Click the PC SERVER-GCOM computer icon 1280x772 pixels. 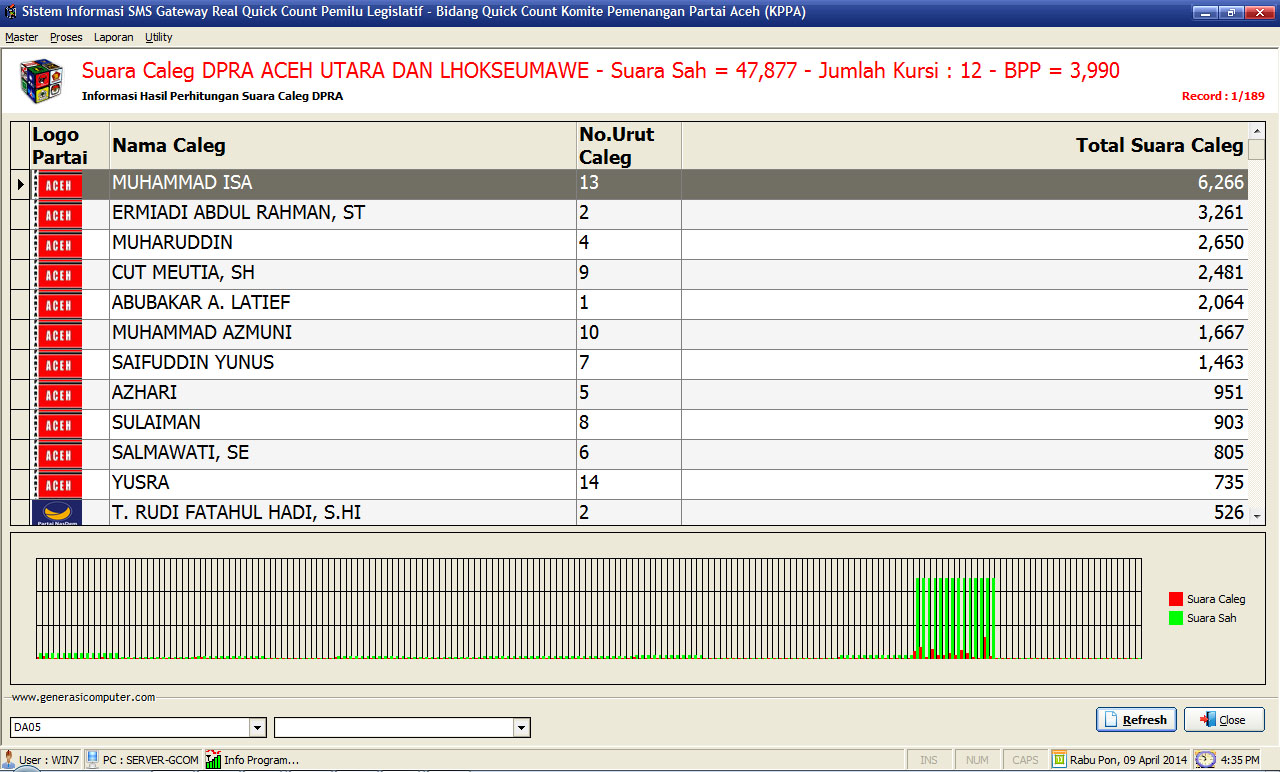pyautogui.click(x=92, y=759)
